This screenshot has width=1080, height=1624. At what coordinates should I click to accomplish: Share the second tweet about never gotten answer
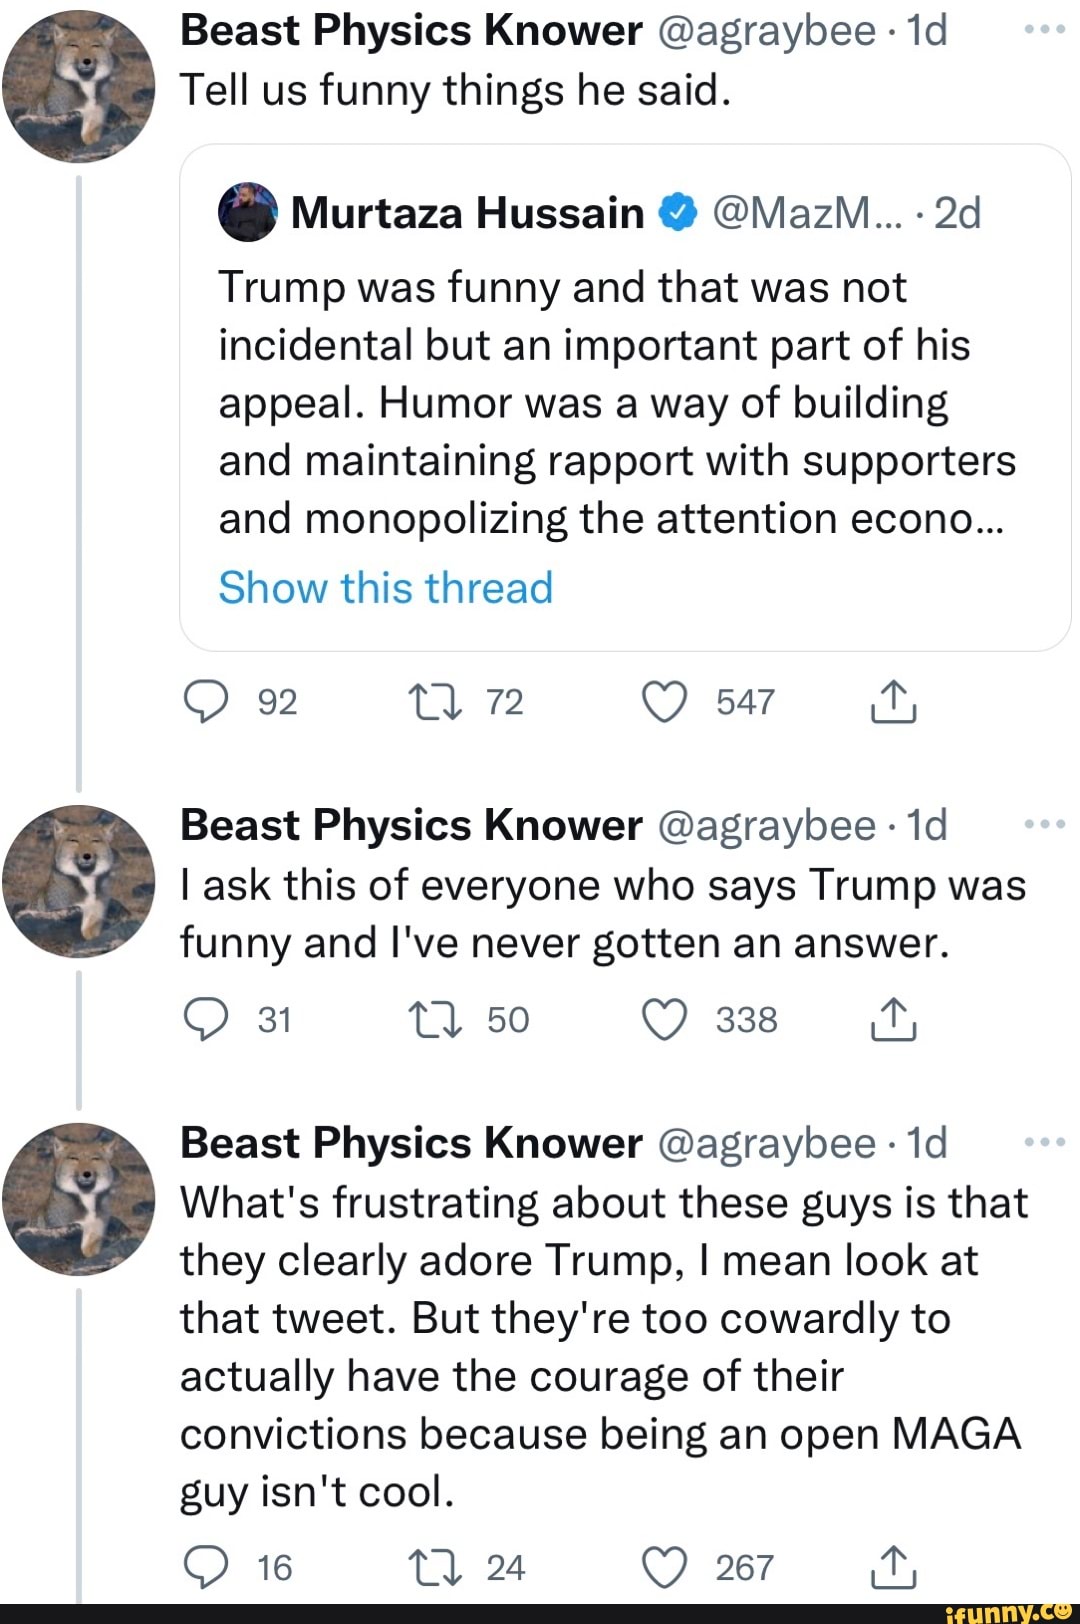click(x=893, y=1020)
